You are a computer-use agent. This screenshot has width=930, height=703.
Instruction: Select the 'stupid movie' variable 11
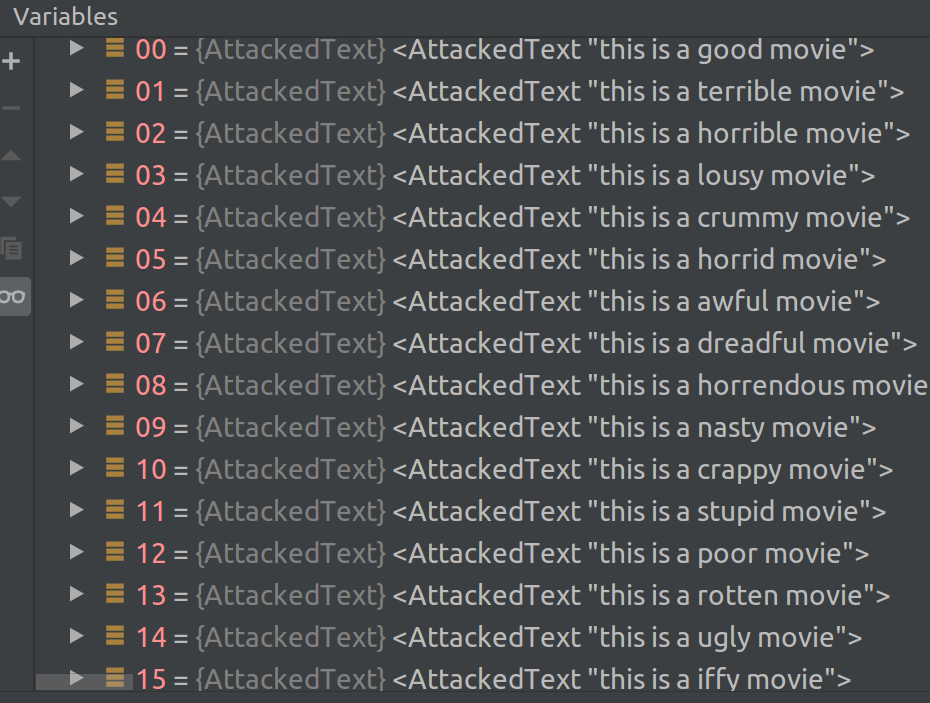(500, 510)
